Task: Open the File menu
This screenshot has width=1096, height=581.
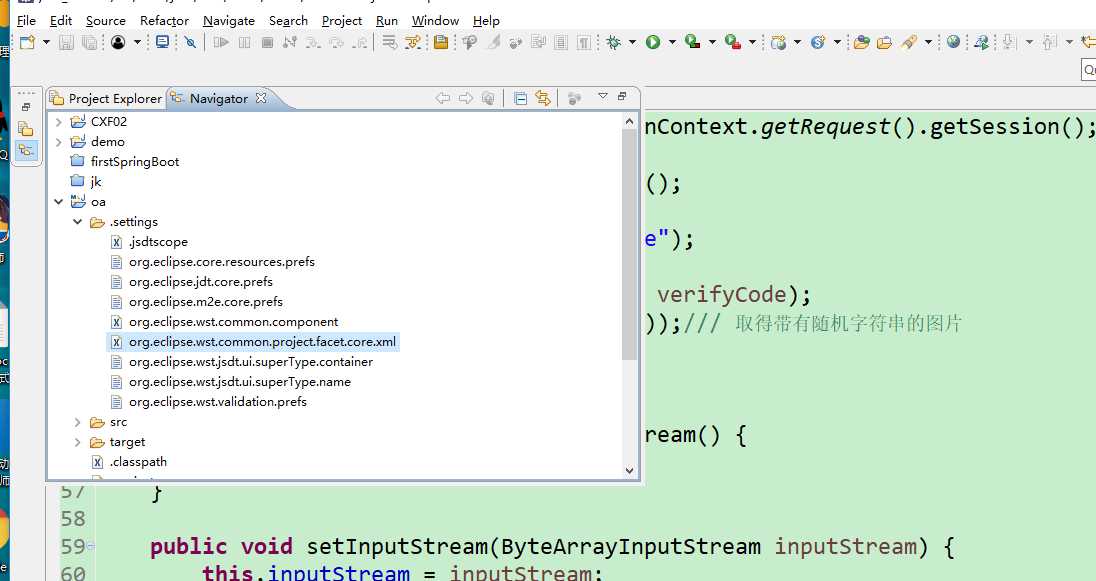Action: tap(26, 20)
